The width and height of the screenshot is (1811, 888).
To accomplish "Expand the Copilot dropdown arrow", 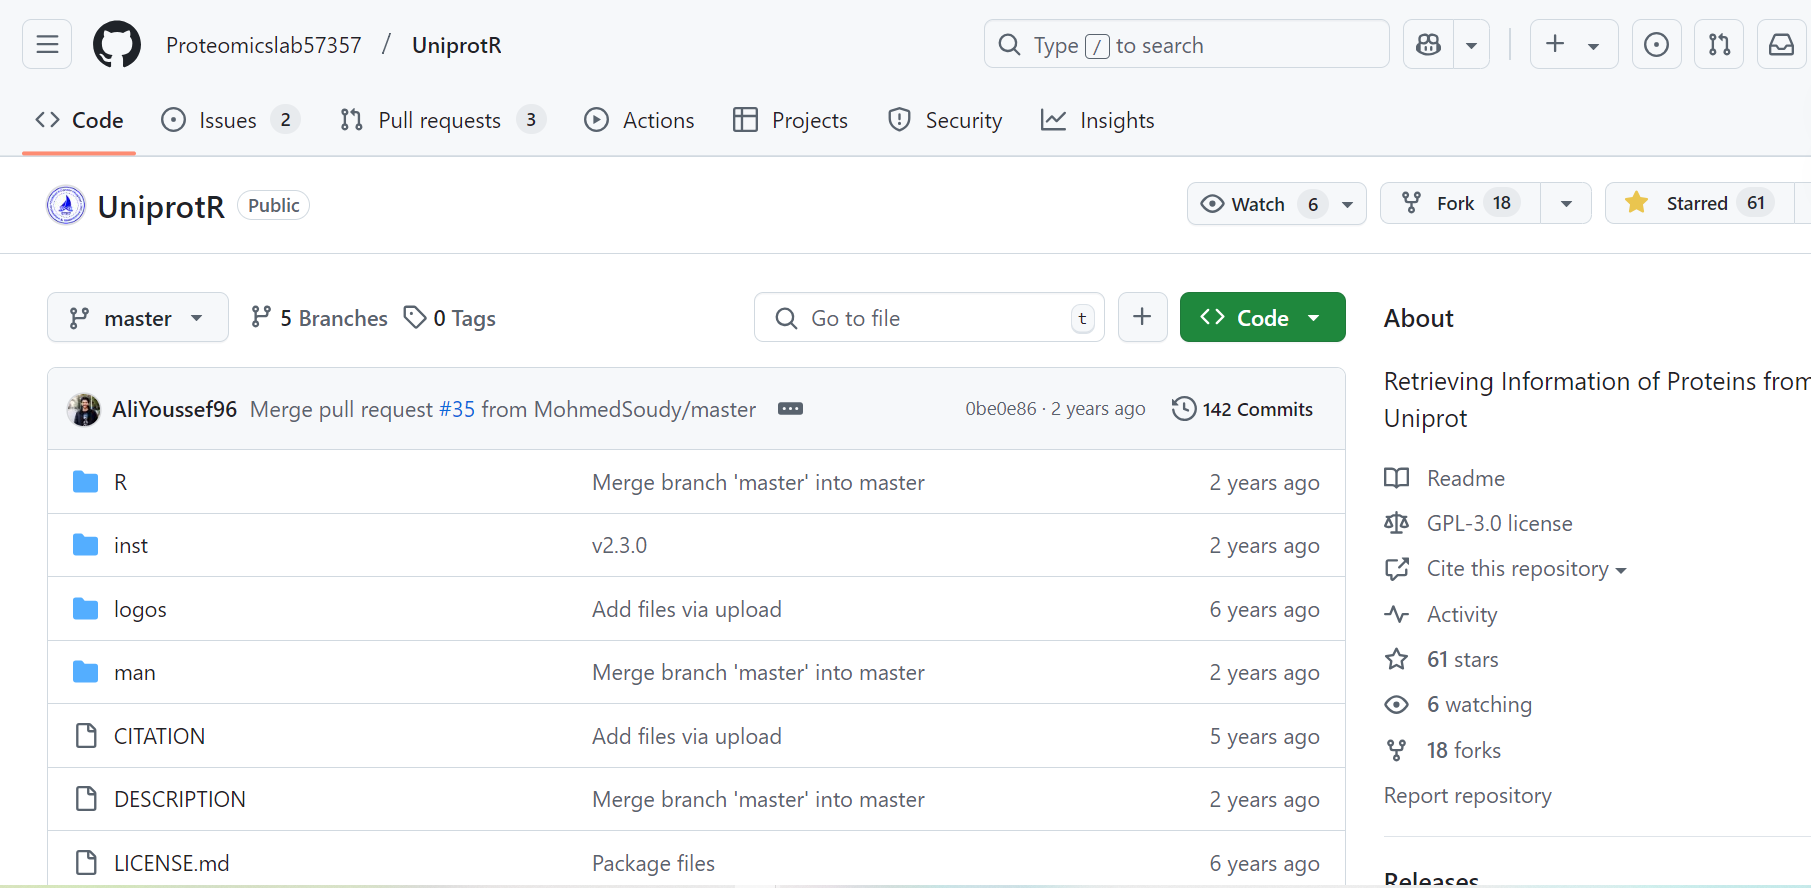I will tap(1472, 45).
